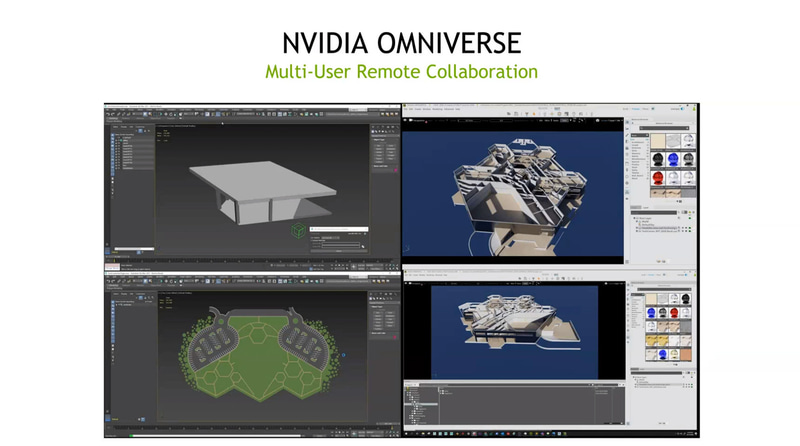
Task: Open reference coordinate system dropdown in top-left toolbar
Action: (189, 114)
